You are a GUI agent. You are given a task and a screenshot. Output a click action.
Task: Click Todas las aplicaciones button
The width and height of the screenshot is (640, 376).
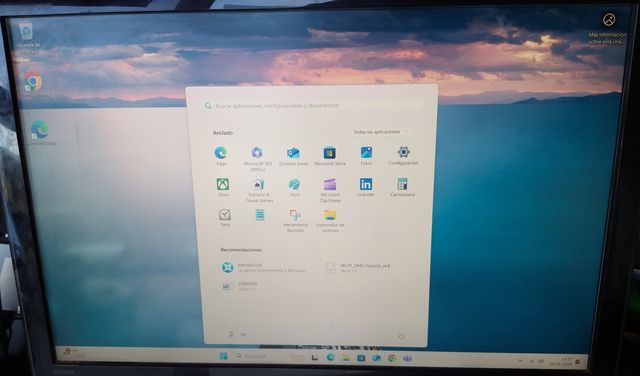click(381, 132)
